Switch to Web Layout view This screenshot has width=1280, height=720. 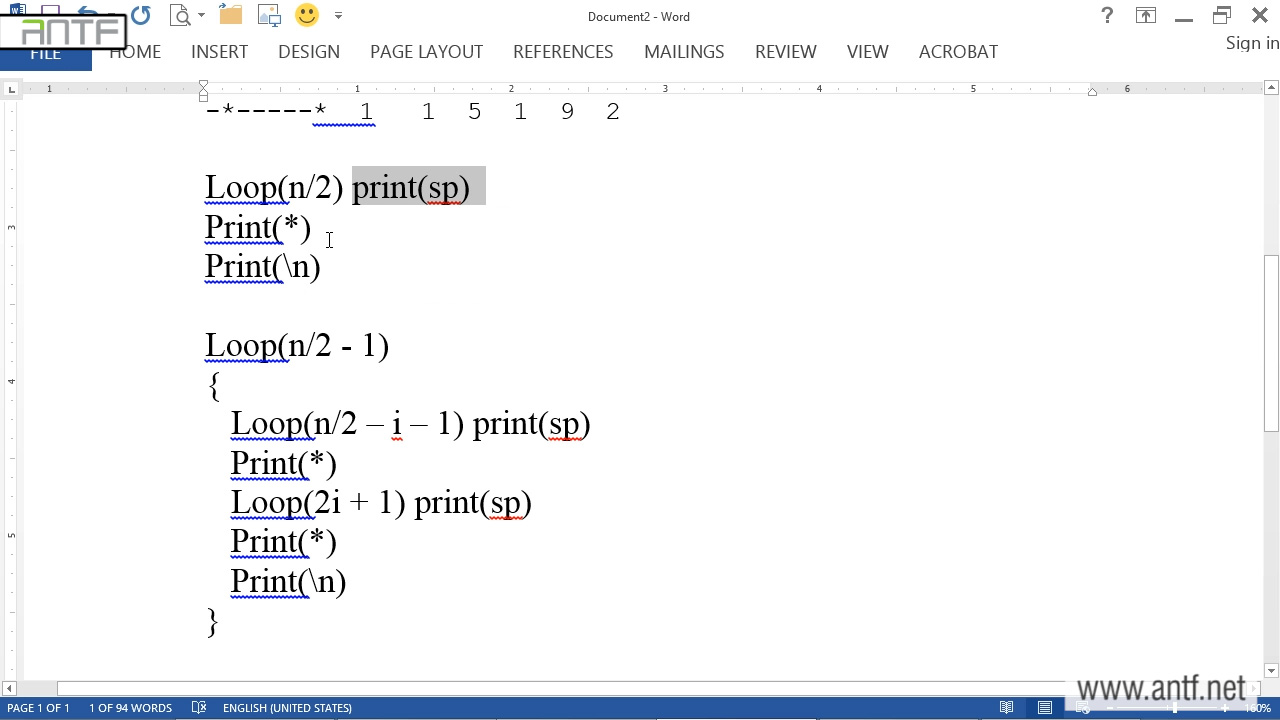click(1083, 708)
